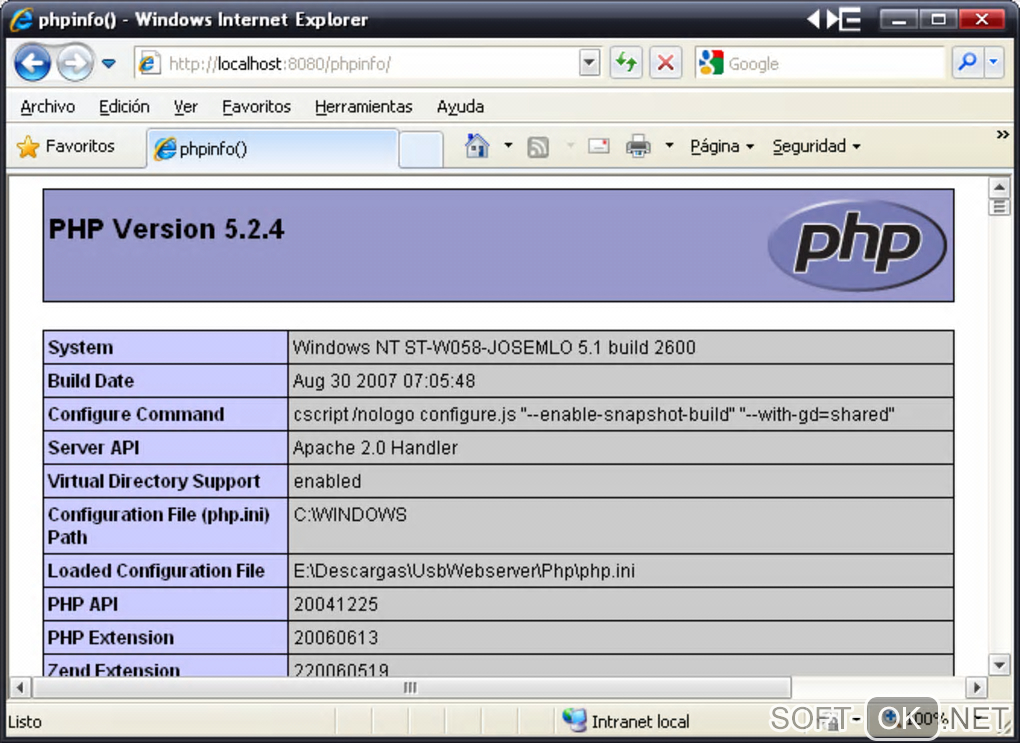Click the Internet Explorer title bar icon
This screenshot has width=1020, height=743.
pos(21,20)
